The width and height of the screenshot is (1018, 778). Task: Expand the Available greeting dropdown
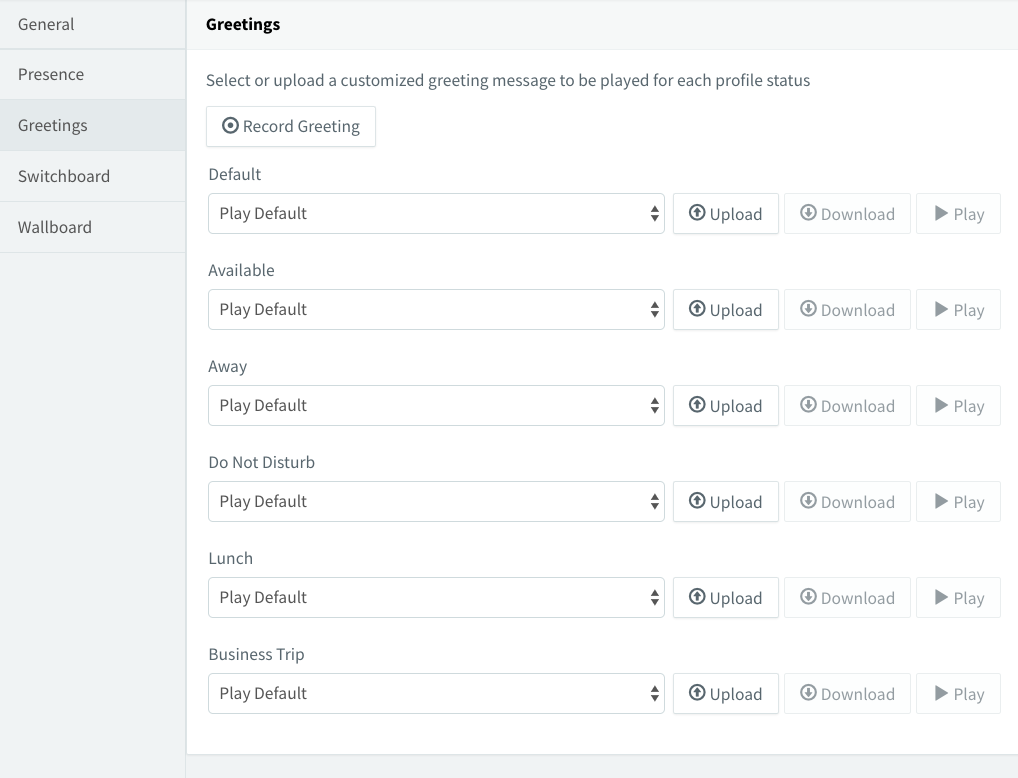click(436, 310)
